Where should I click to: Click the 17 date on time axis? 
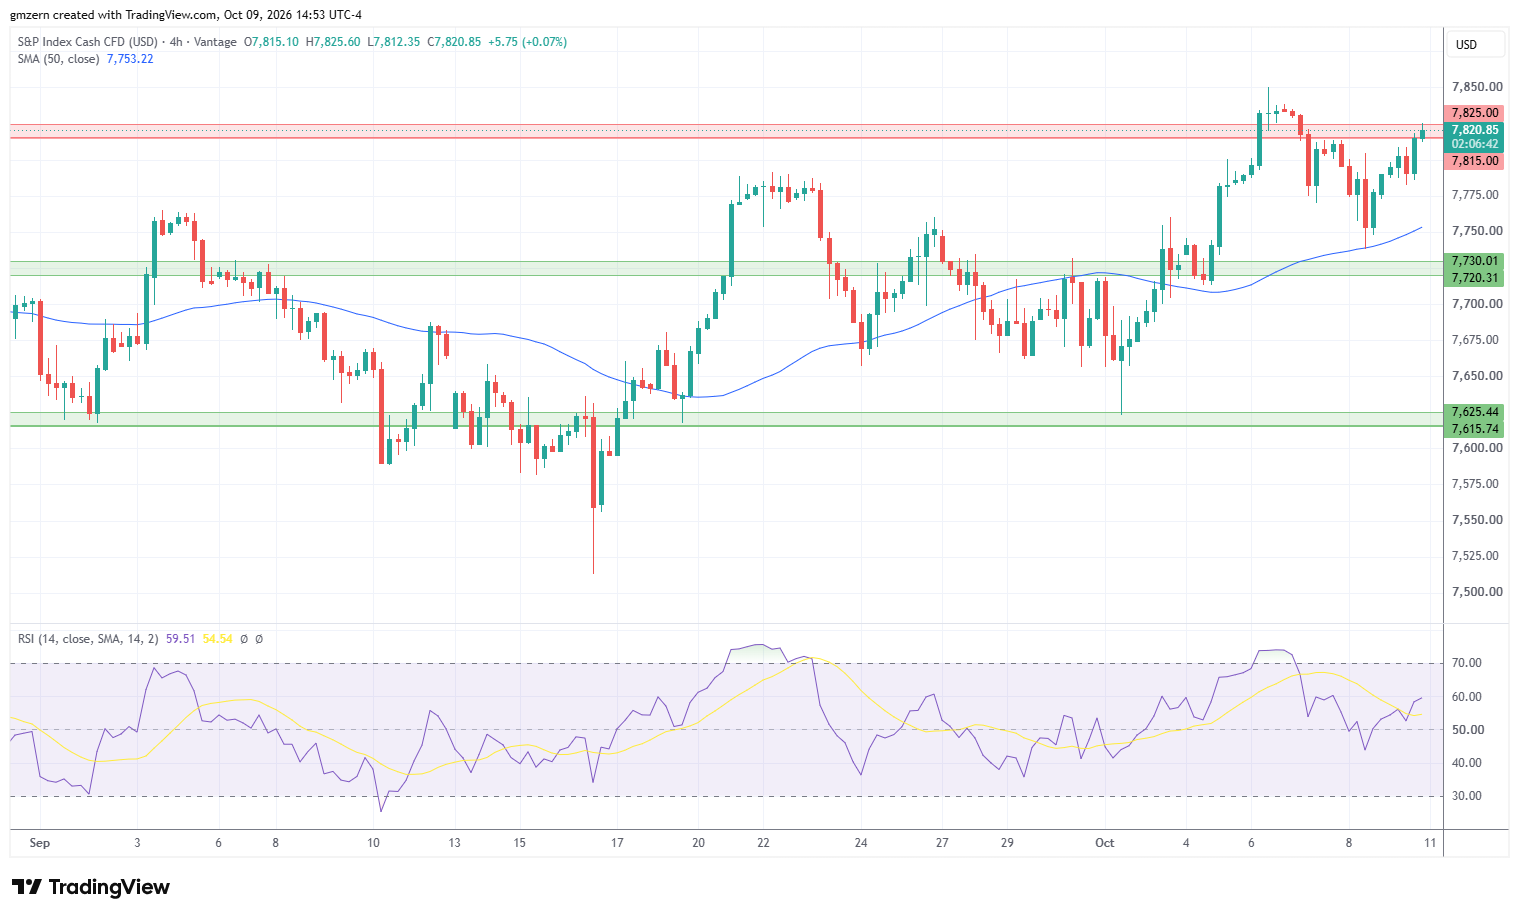[x=617, y=843]
